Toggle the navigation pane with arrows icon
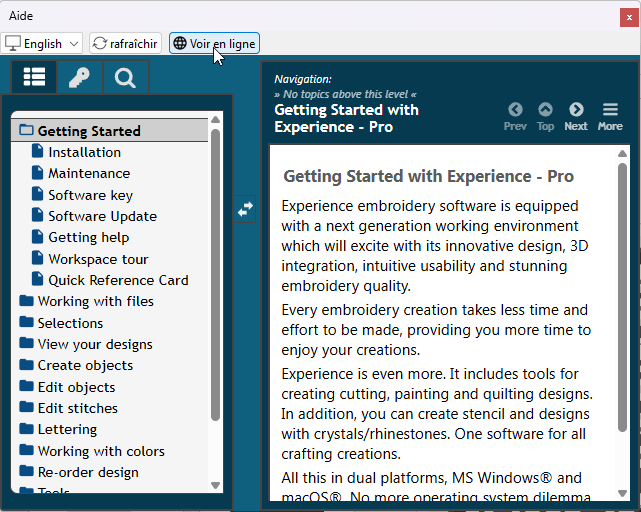Image resolution: width=641 pixels, height=512 pixels. (x=245, y=208)
